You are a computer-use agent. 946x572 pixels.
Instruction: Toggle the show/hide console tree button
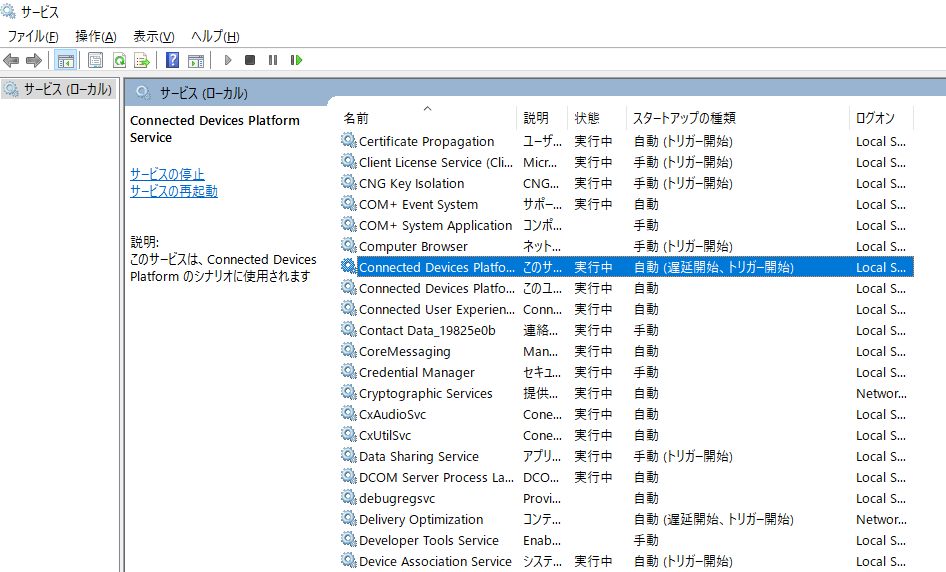(65, 60)
